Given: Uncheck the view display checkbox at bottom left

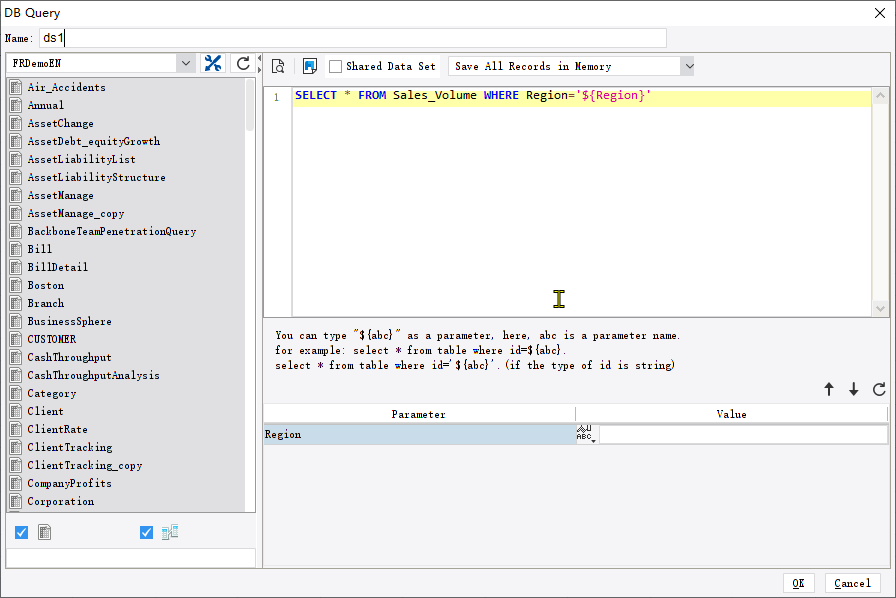Looking at the screenshot, I should coord(146,532).
